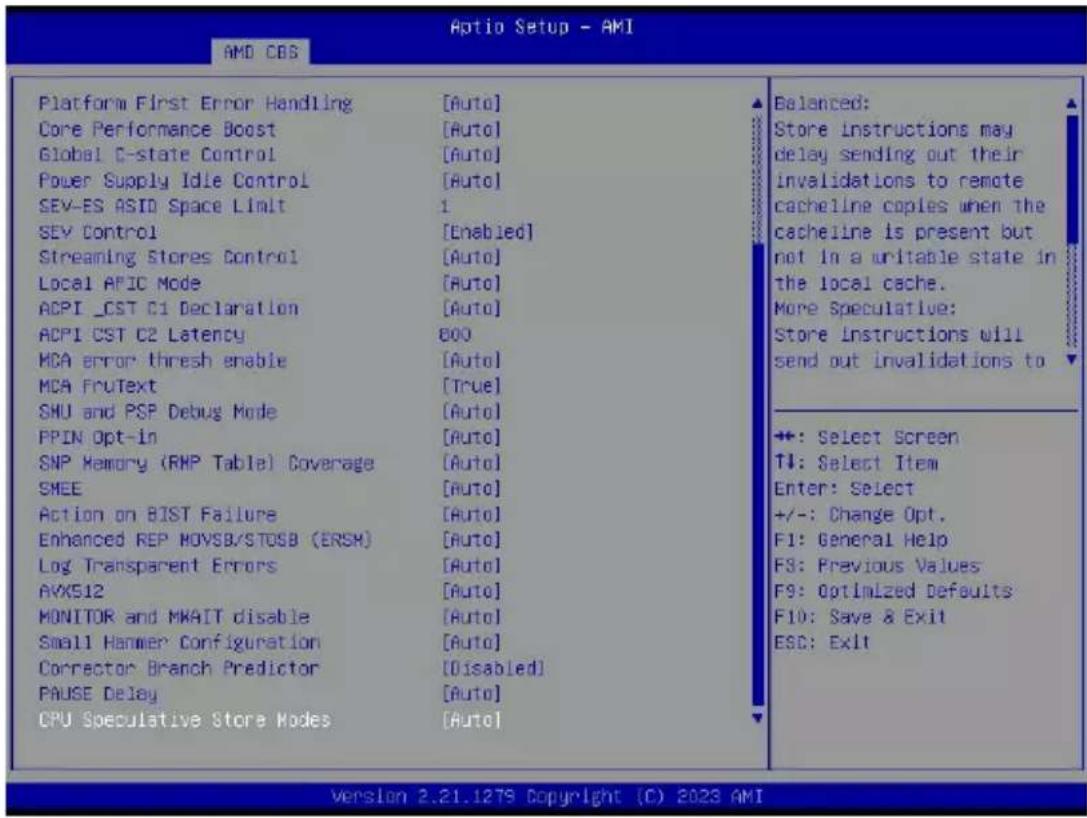This screenshot has height=818, width=1087.
Task: Open Log Transparent Errors setting
Action: point(157,566)
